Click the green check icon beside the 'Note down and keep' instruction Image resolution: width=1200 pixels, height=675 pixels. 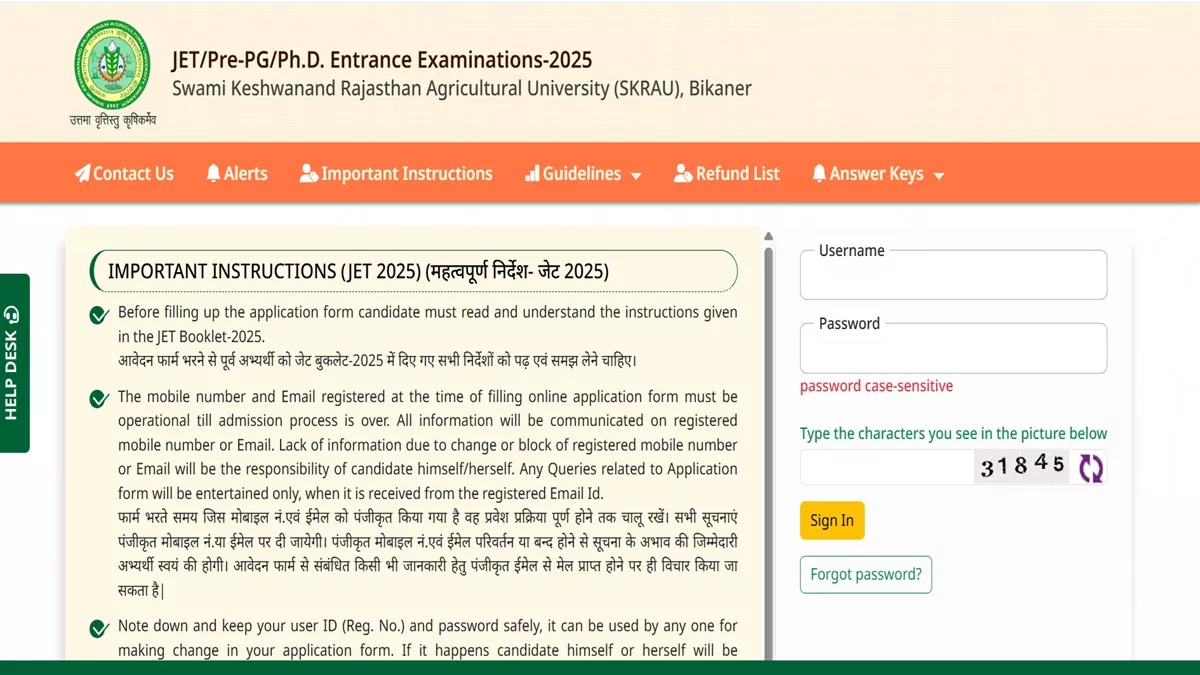99,629
